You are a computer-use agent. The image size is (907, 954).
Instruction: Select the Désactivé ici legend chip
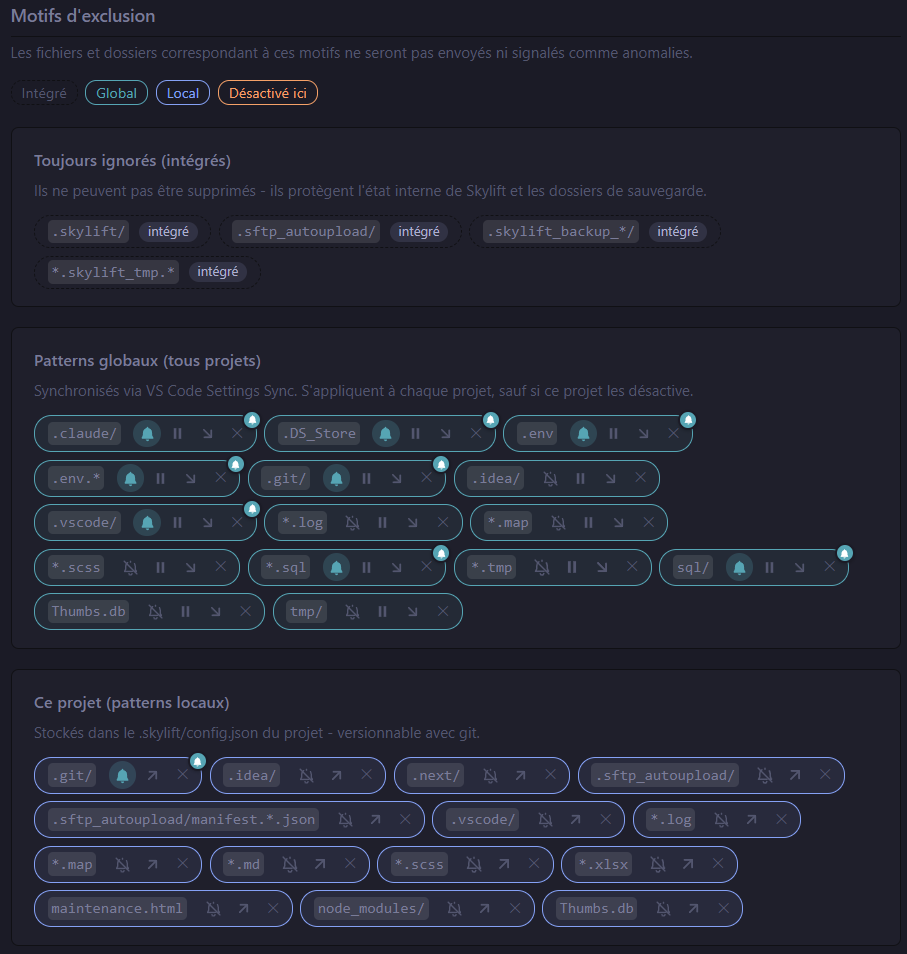pyautogui.click(x=268, y=93)
